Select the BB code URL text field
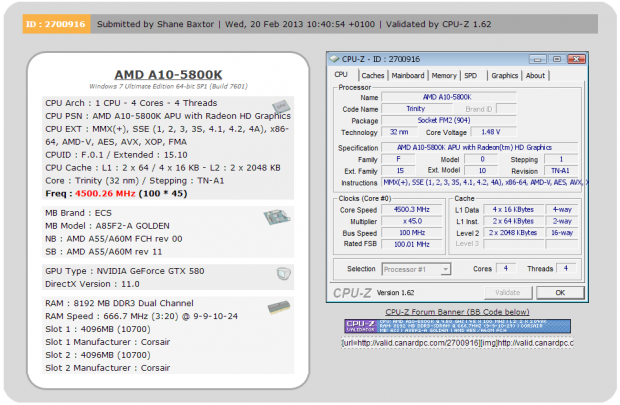 coord(457,343)
